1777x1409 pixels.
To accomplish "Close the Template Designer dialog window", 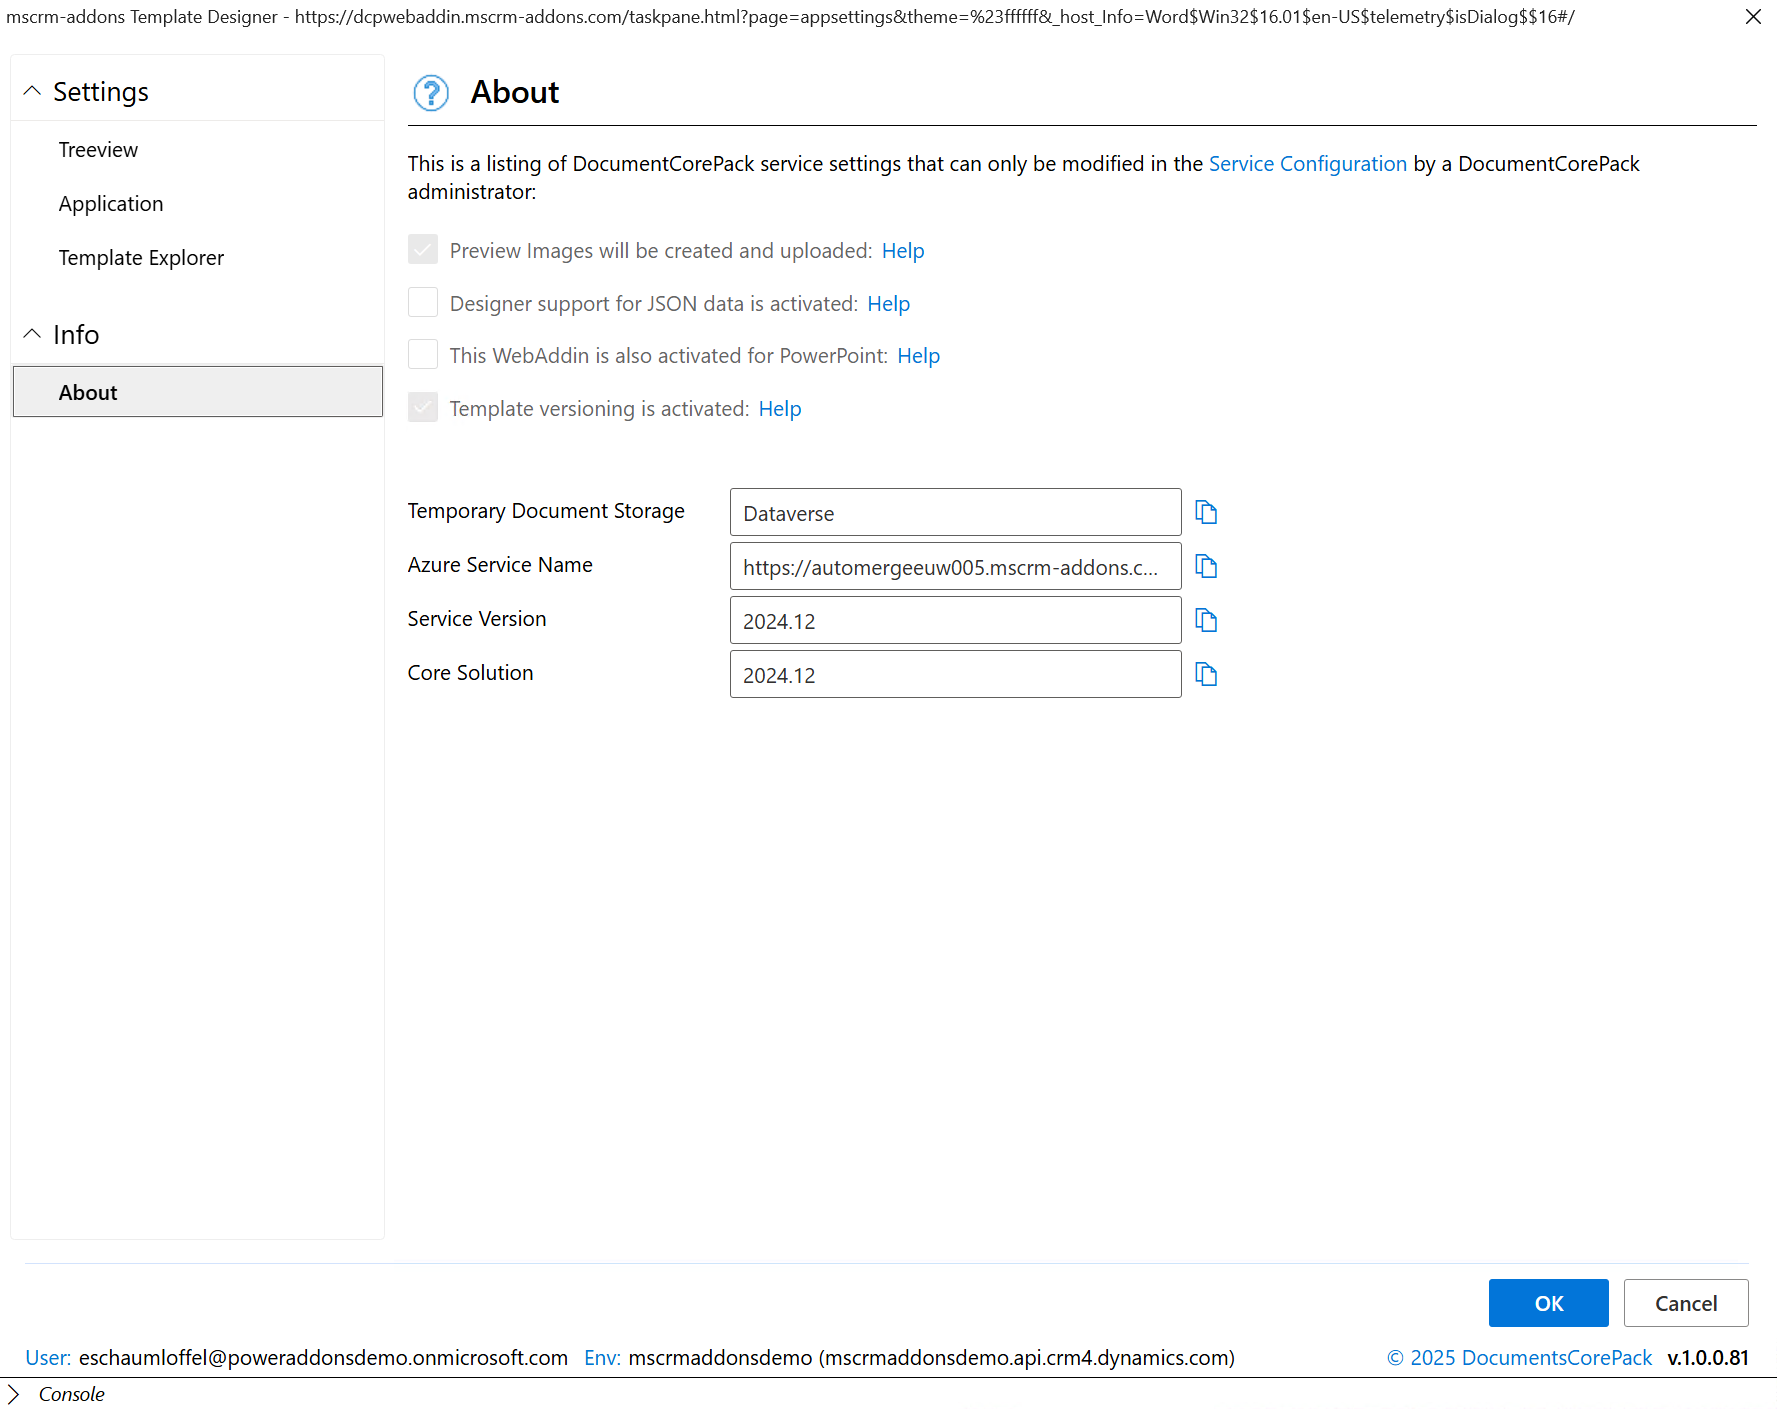I will [1753, 17].
